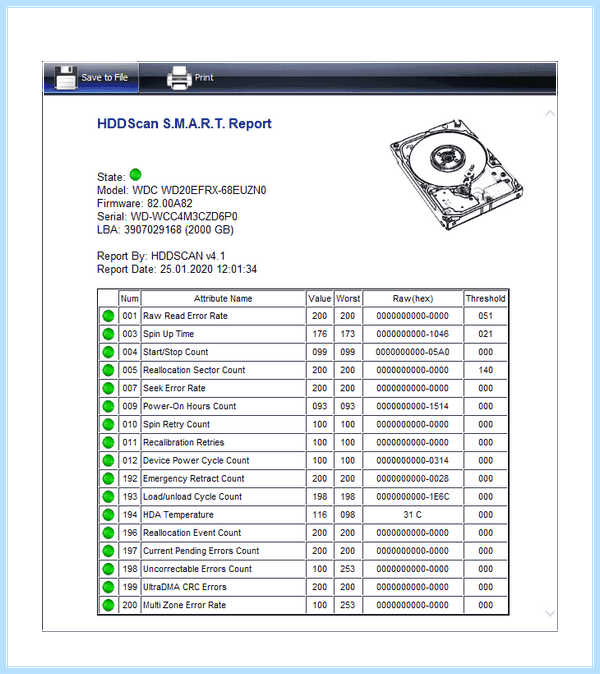Click the 176 value in Spin Up Time row
The image size is (600, 674).
pos(319,334)
